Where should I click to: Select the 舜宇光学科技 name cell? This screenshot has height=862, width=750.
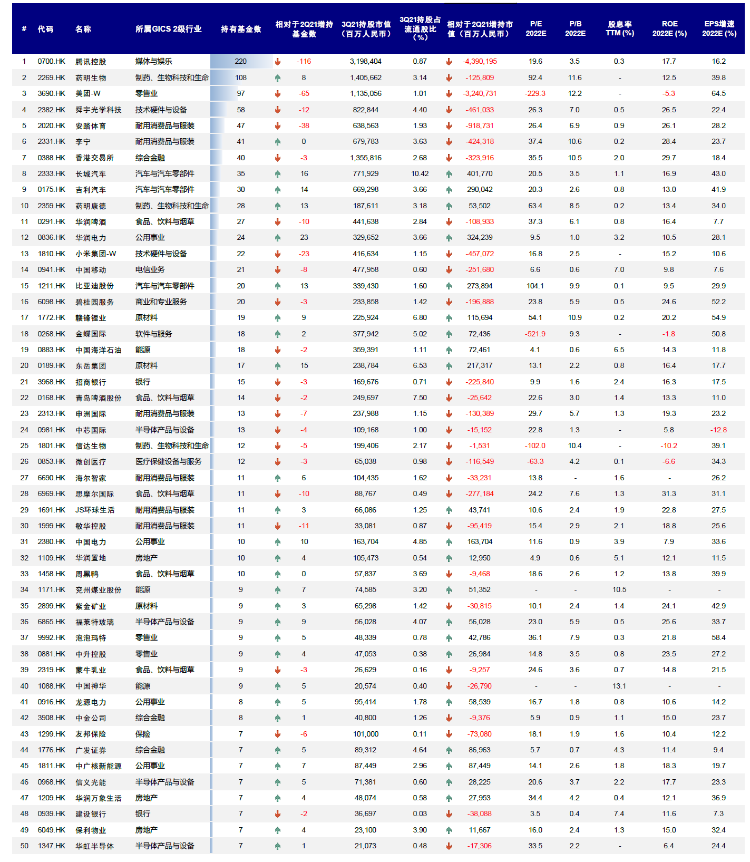point(98,110)
